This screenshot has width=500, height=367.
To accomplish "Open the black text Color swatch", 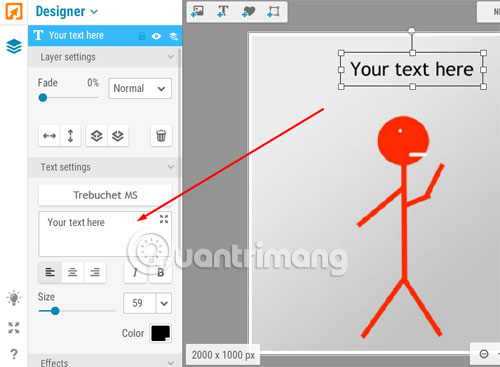I will 161,333.
